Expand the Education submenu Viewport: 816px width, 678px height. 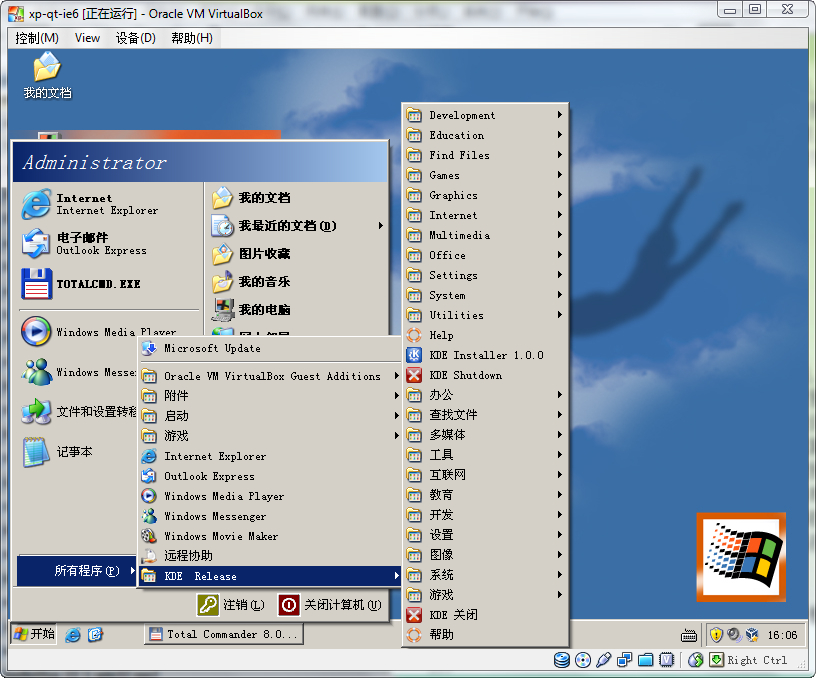click(x=485, y=135)
